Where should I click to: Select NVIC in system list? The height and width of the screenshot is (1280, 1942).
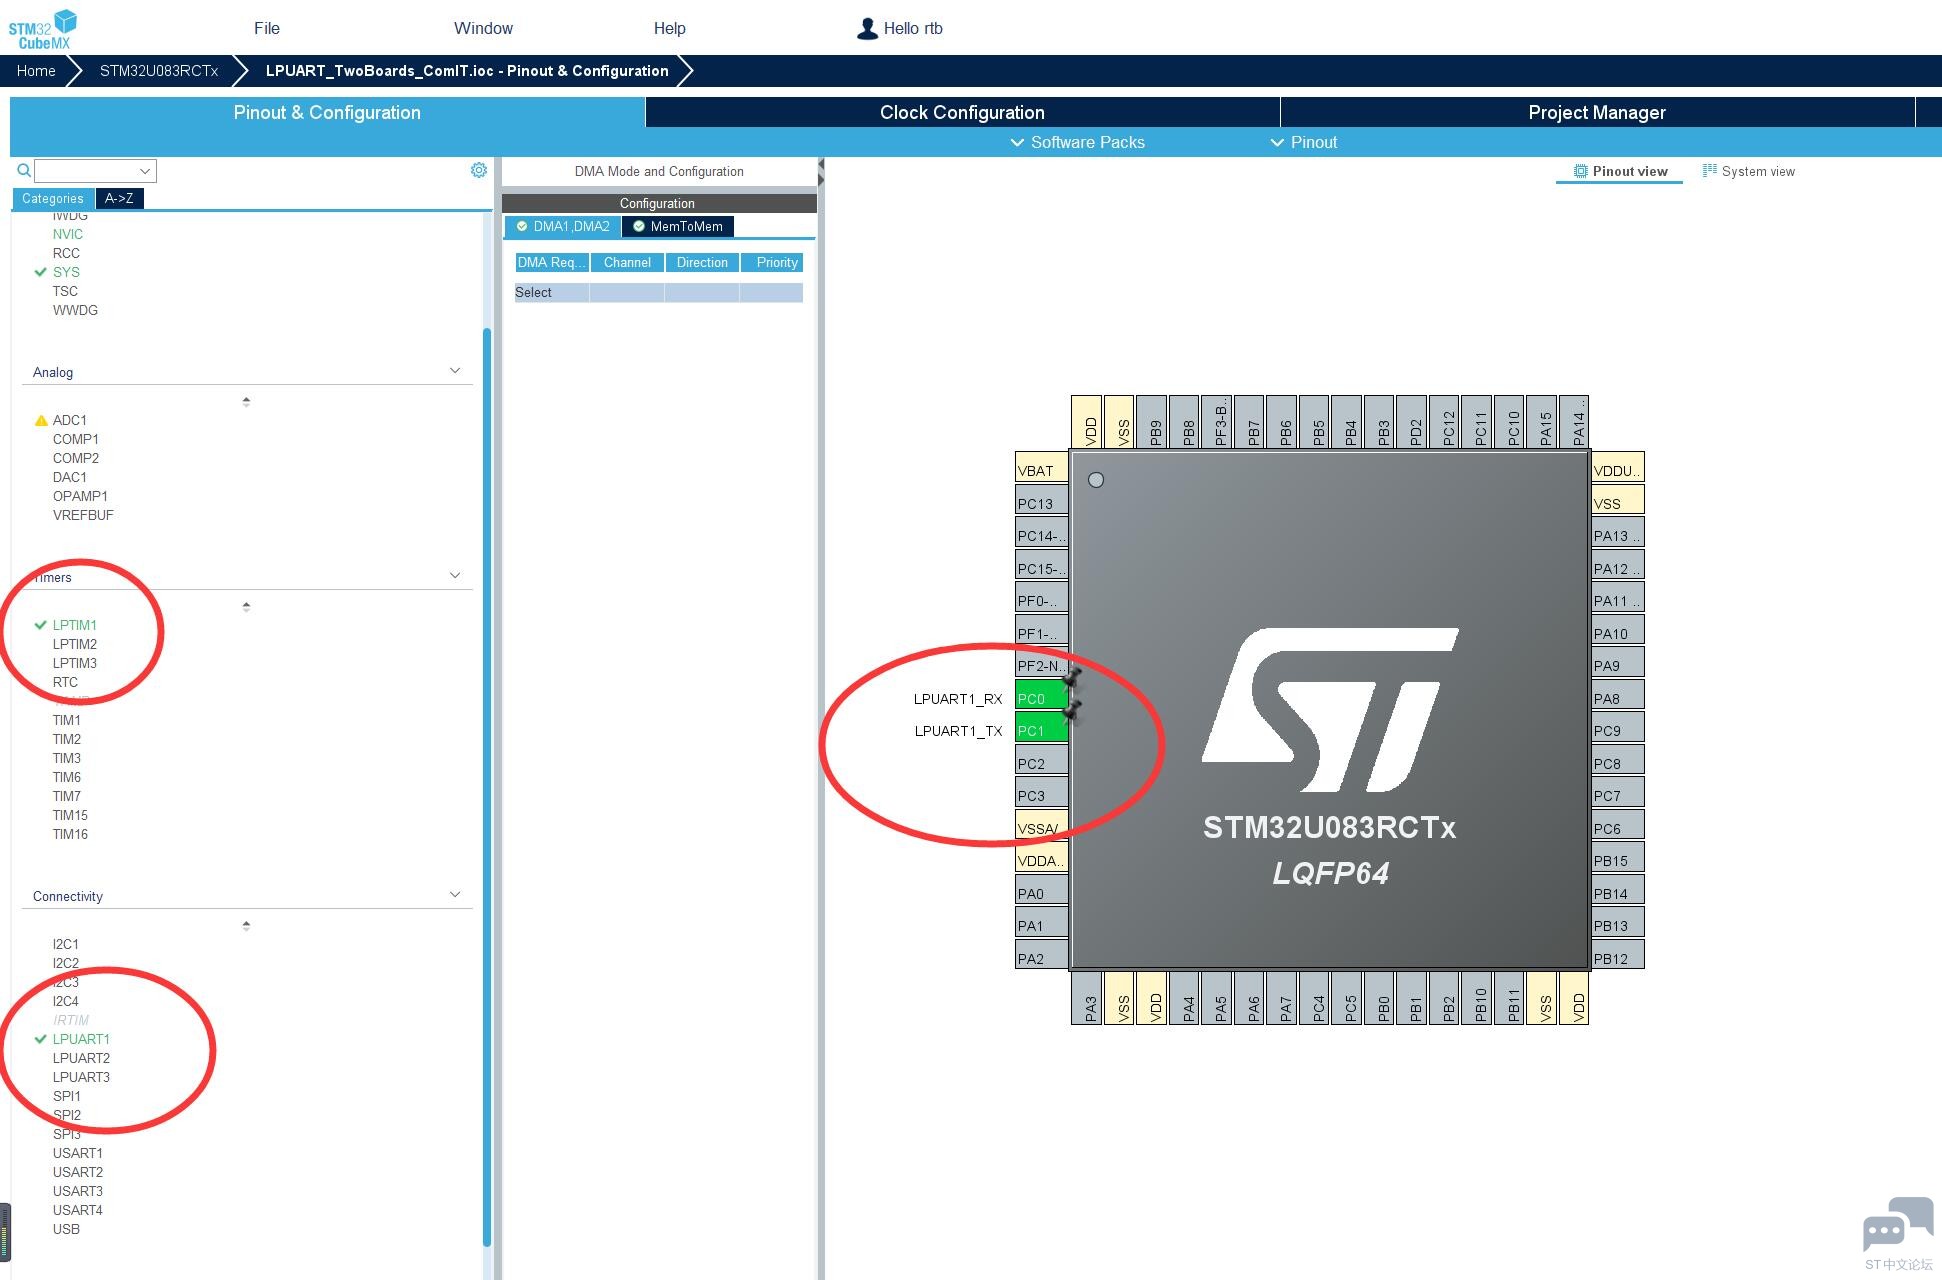click(x=68, y=234)
